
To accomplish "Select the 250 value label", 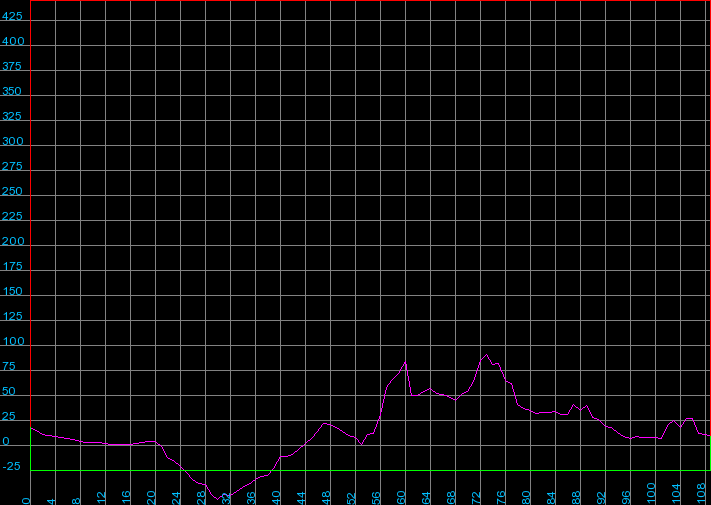I will click(12, 191).
